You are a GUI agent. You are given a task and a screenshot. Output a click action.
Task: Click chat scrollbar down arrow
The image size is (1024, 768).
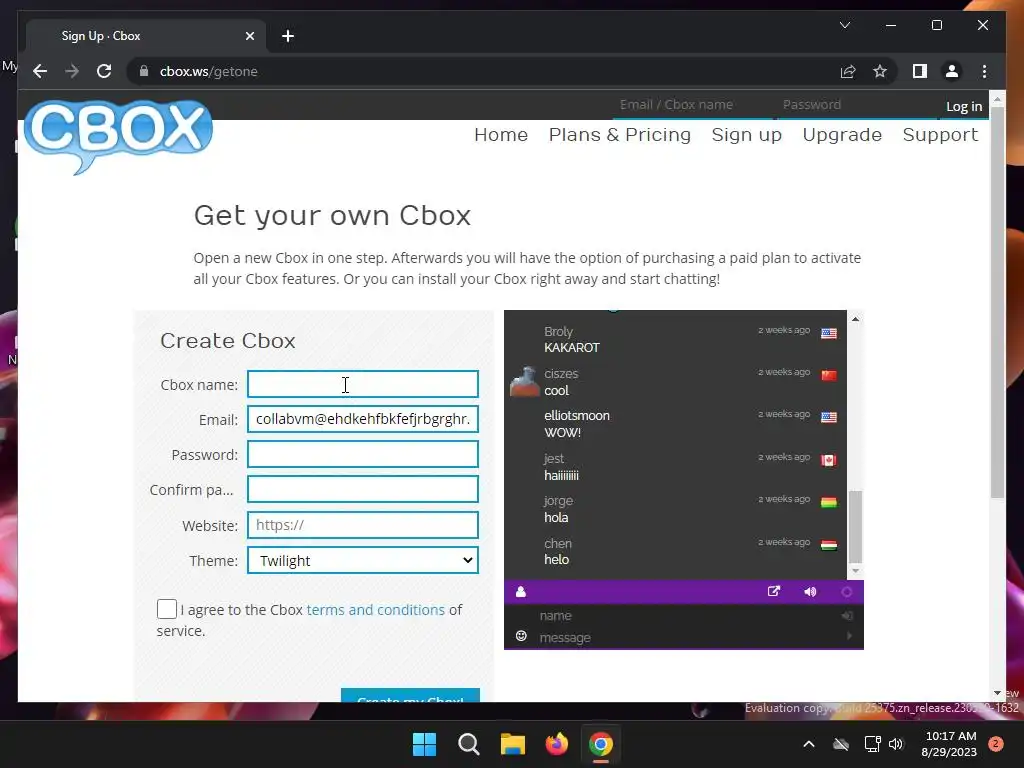855,571
